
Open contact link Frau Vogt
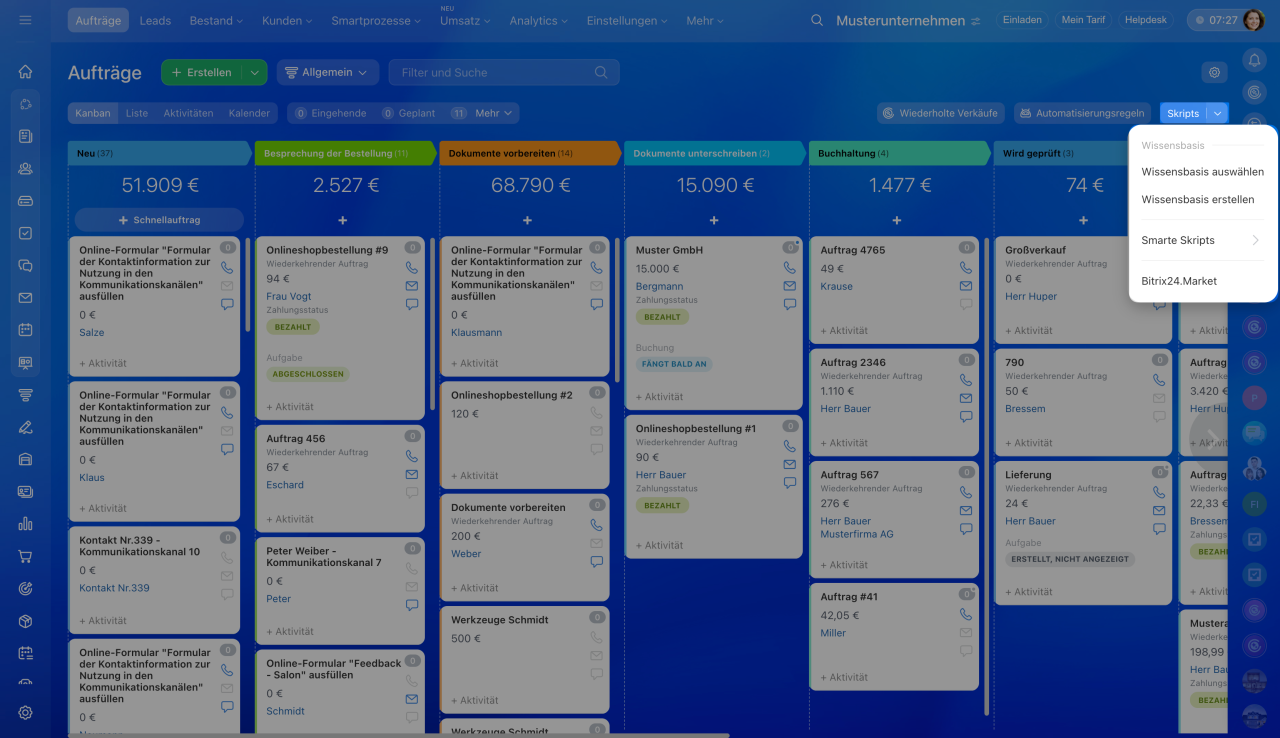tap(289, 296)
